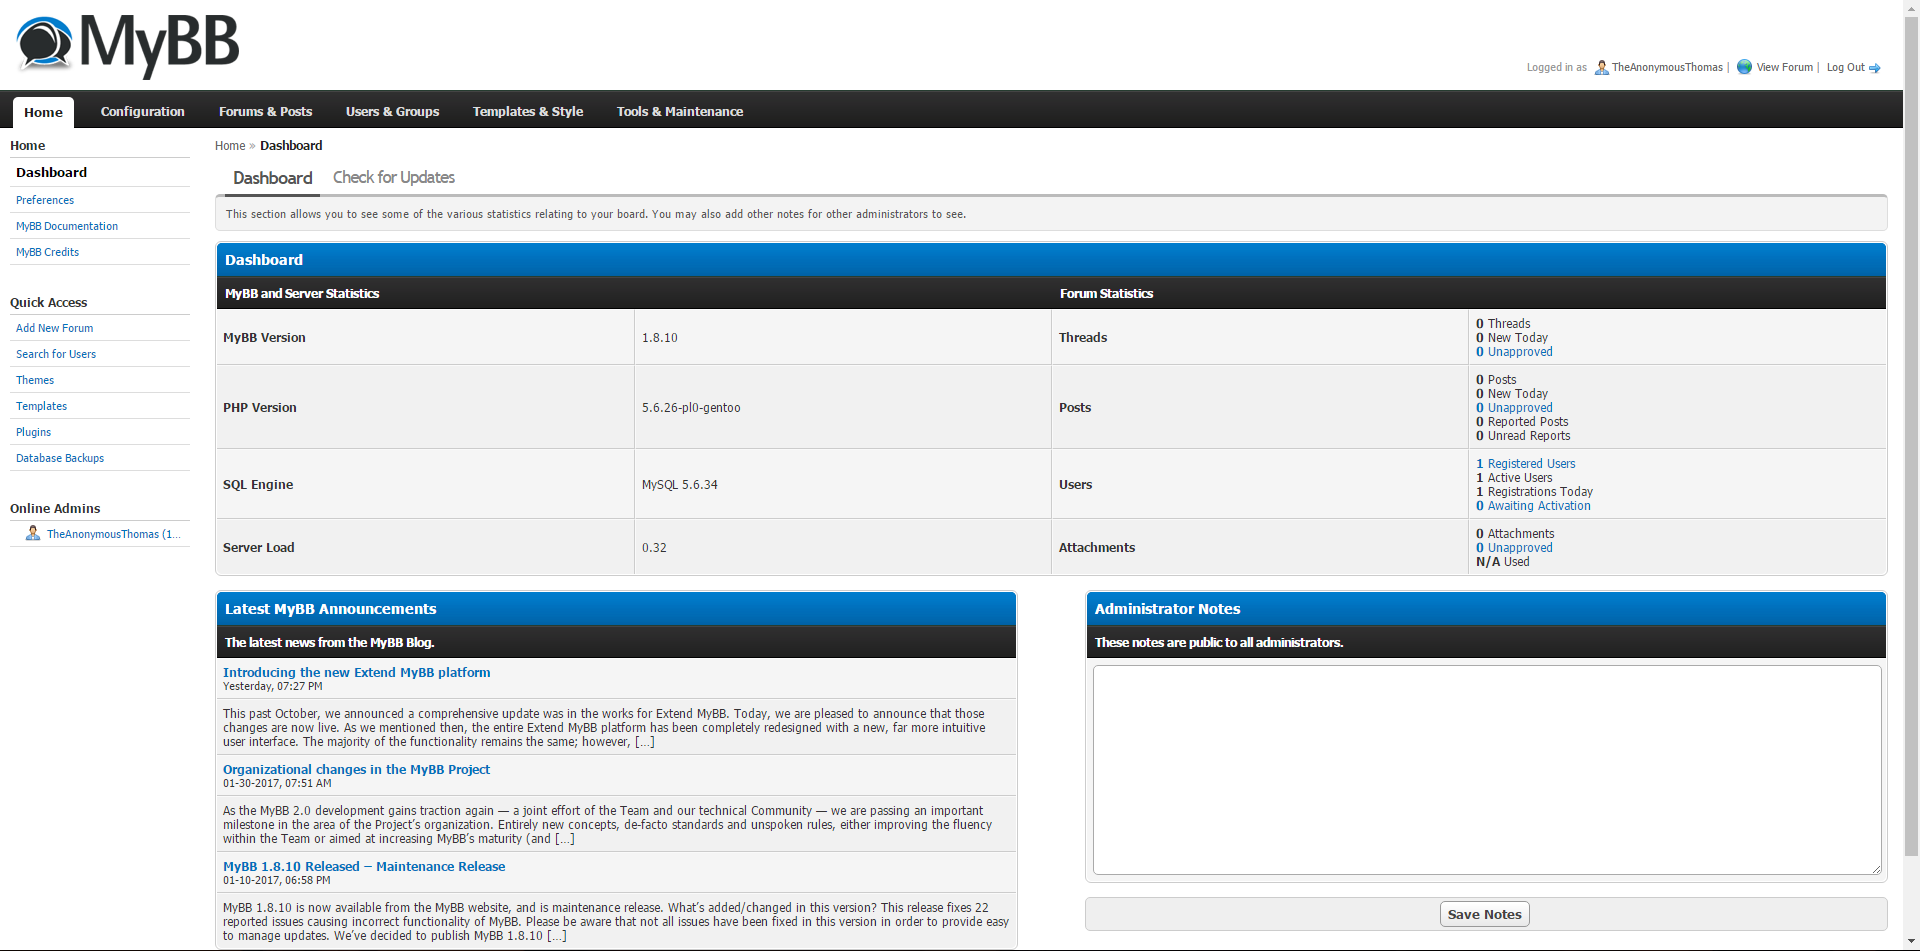Click the Server Load value 0.32
This screenshot has height=951, width=1920.
tap(654, 548)
